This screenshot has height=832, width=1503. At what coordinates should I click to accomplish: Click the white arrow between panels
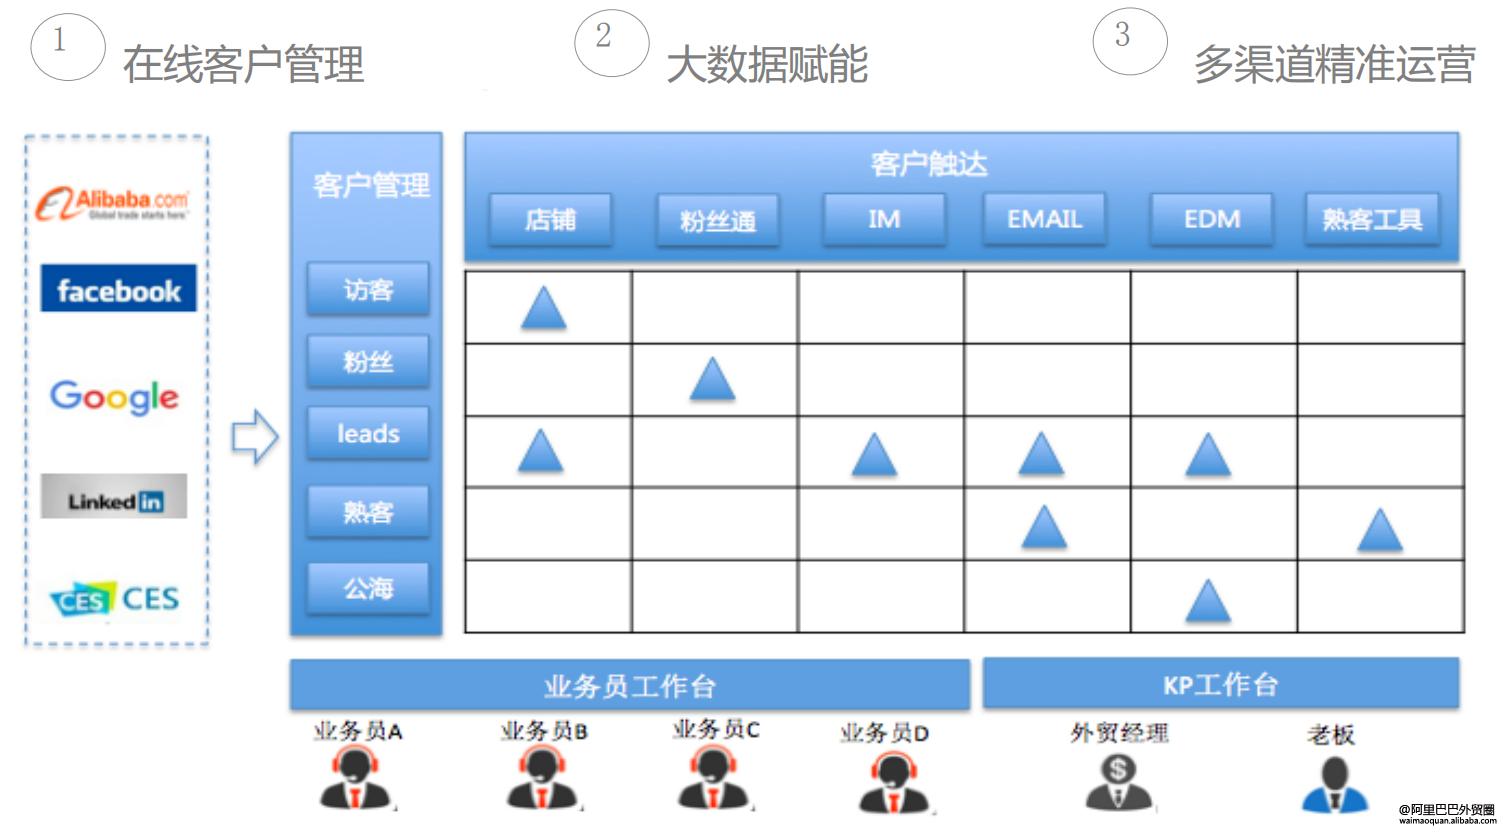pos(254,437)
